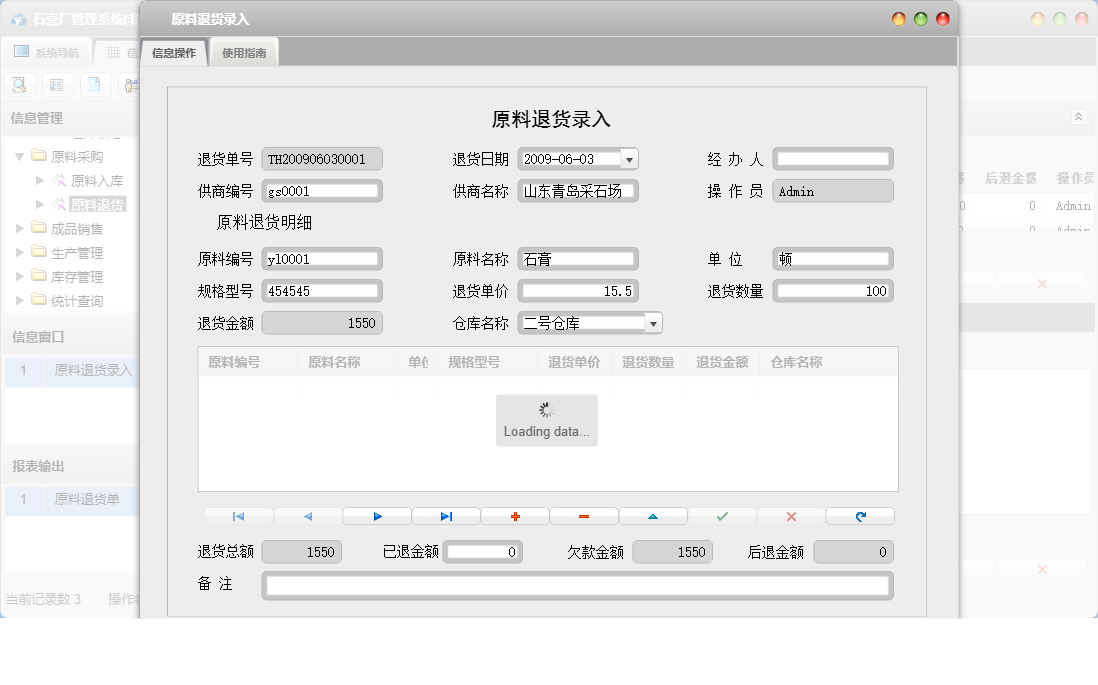Open the 仓库名称 warehouse dropdown
Image resolution: width=1098 pixels, height=685 pixels.
coord(655,323)
